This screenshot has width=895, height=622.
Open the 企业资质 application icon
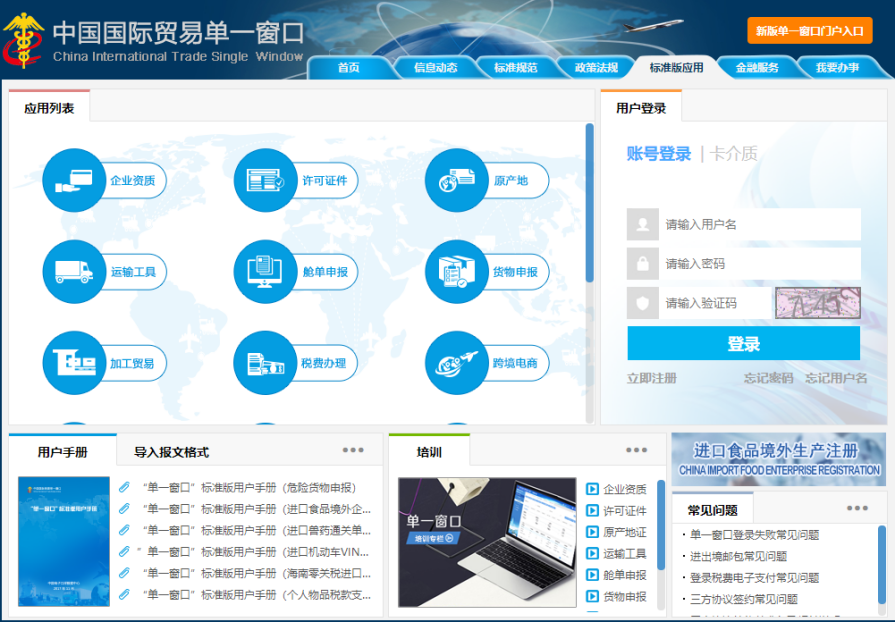click(x=74, y=181)
